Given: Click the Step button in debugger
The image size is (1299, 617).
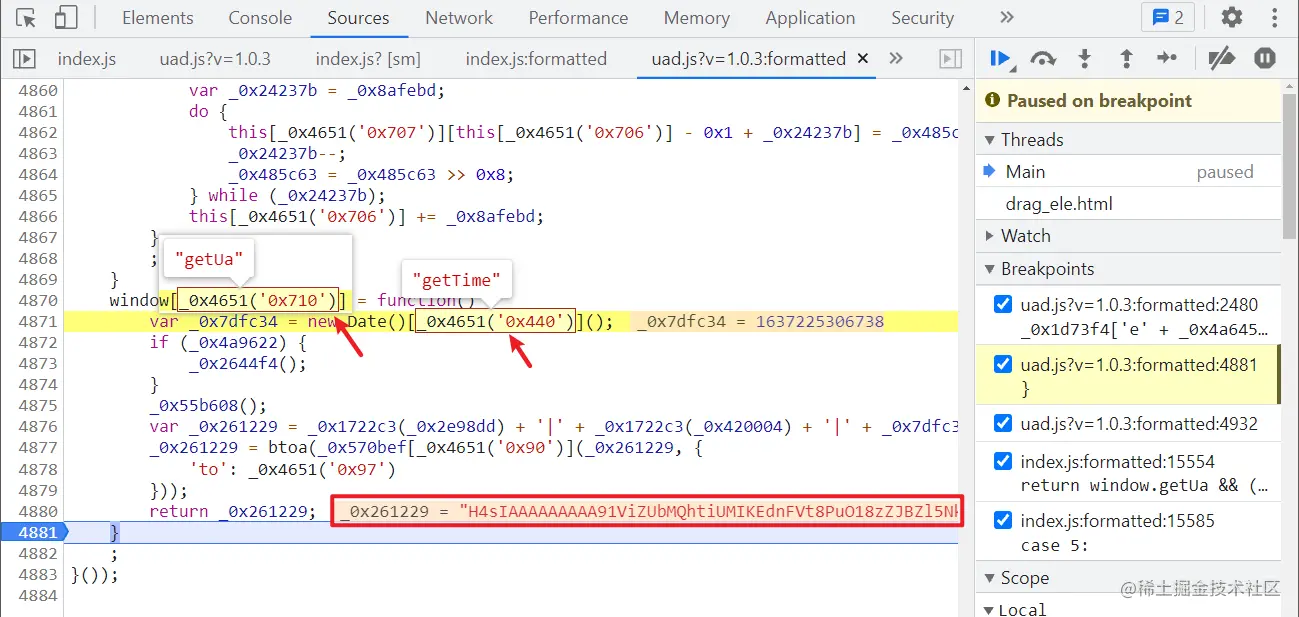Looking at the screenshot, I should [x=1167, y=59].
